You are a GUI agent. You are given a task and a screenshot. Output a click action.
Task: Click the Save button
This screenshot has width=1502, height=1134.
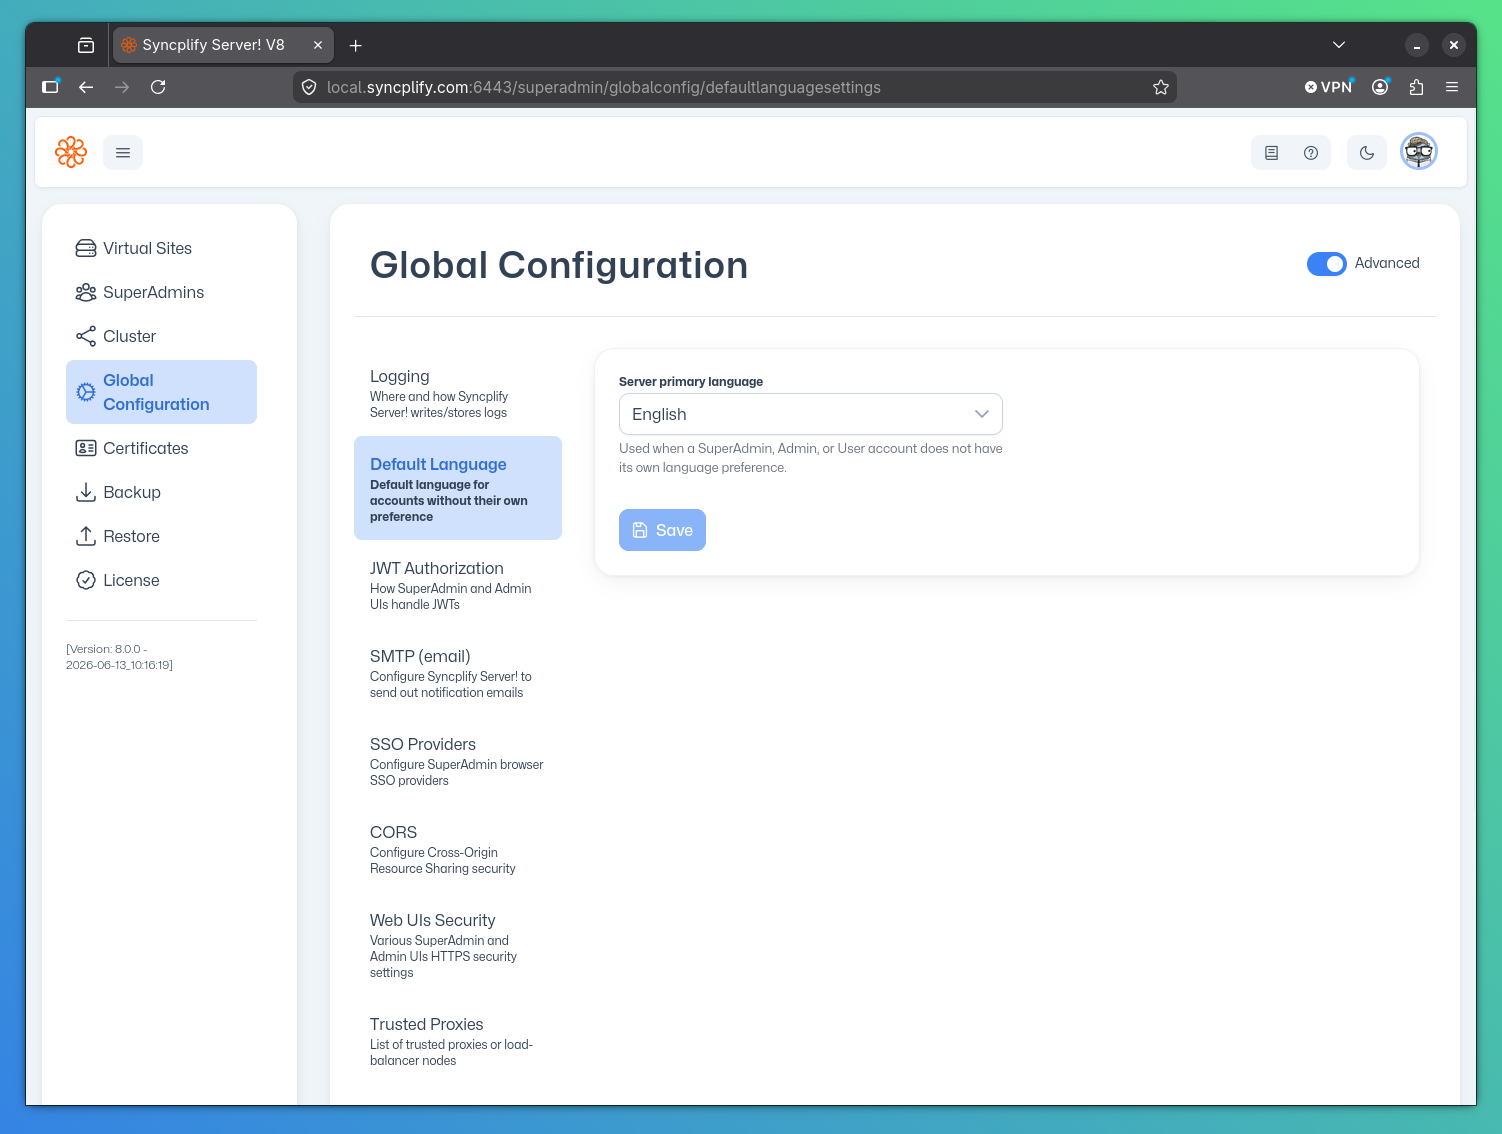[x=662, y=530]
